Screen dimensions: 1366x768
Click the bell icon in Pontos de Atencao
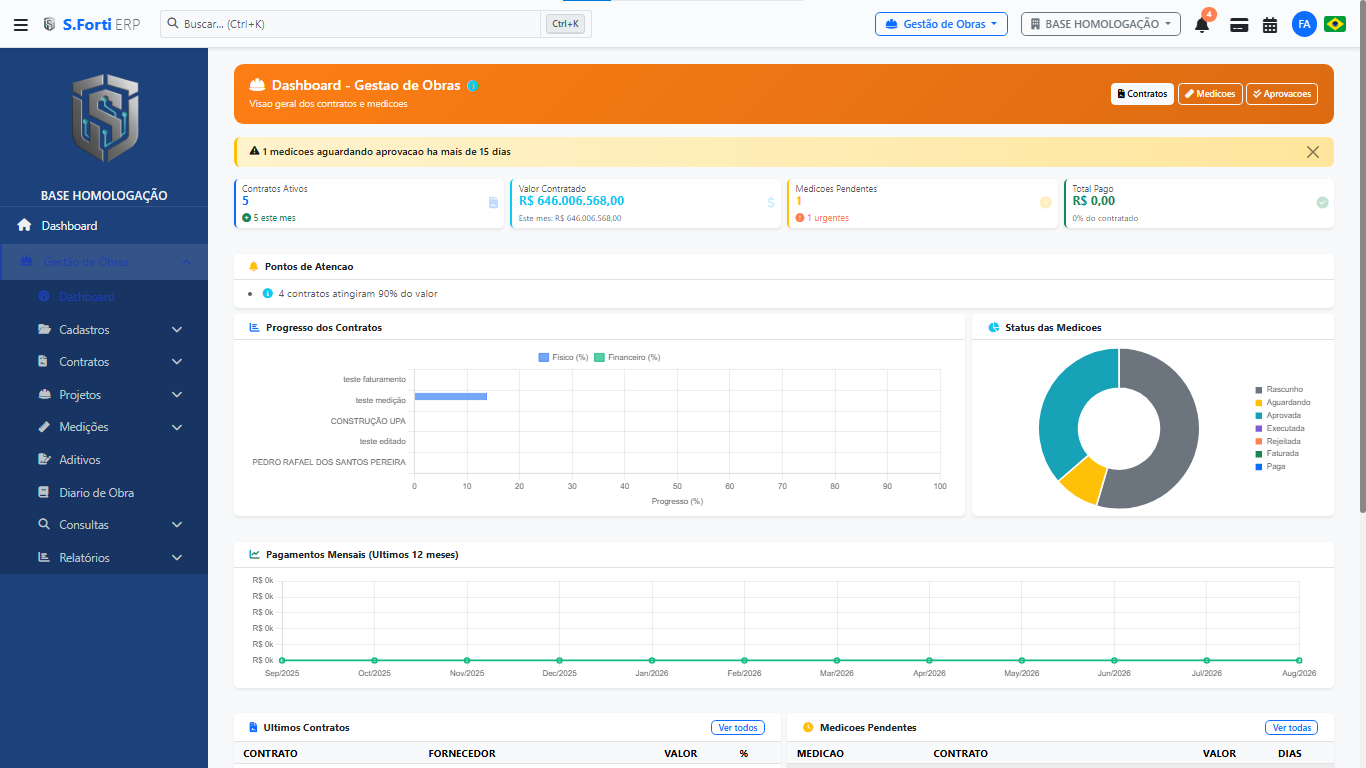[x=253, y=267]
